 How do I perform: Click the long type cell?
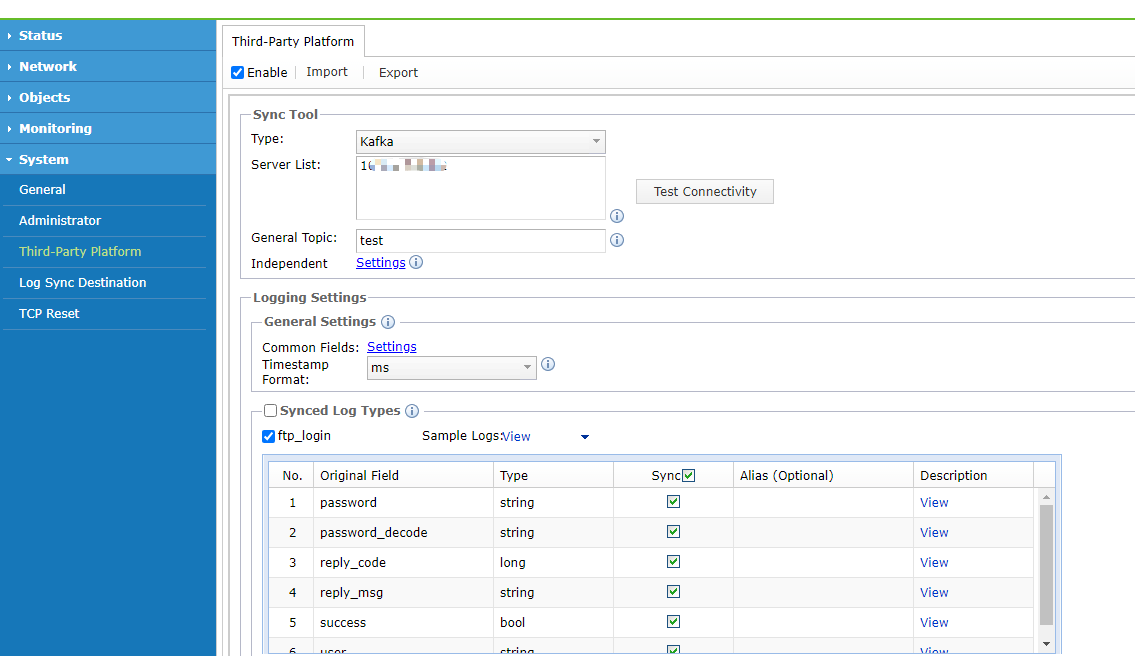pyautogui.click(x=554, y=563)
